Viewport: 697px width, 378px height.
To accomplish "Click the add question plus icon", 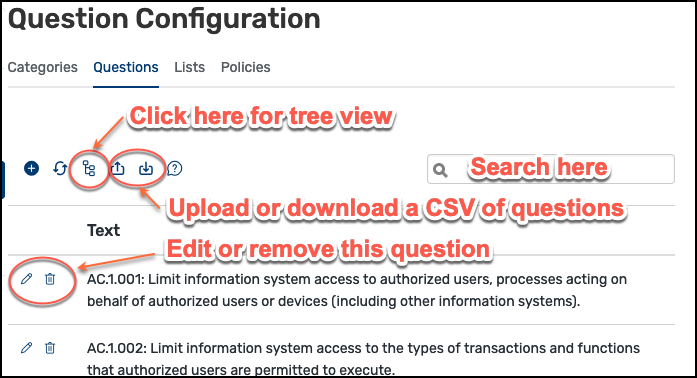I will pyautogui.click(x=31, y=169).
